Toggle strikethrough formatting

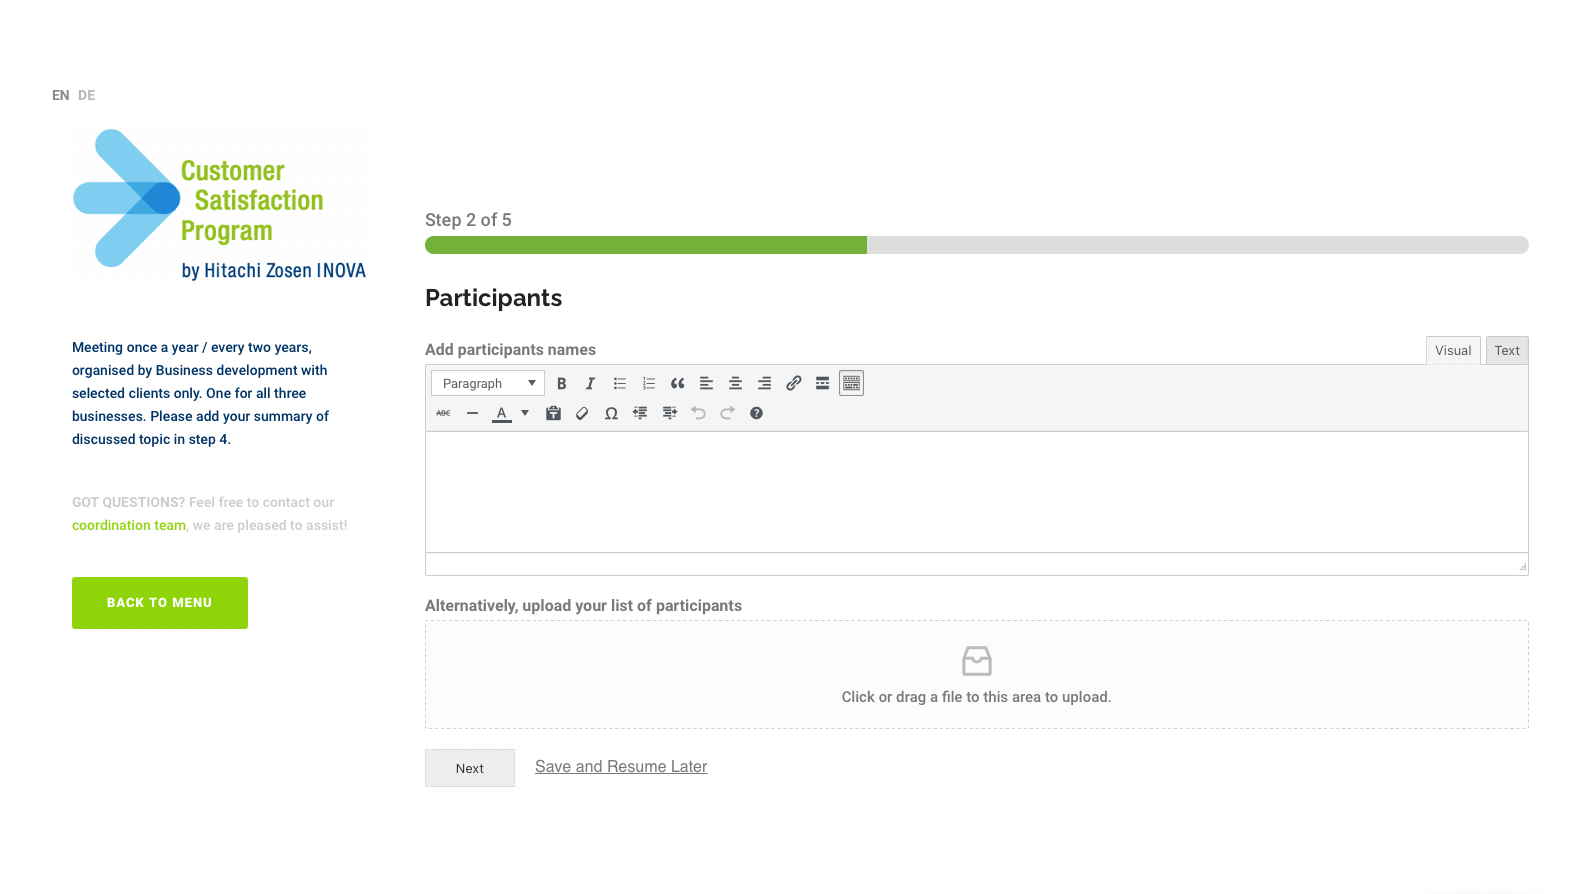click(444, 414)
